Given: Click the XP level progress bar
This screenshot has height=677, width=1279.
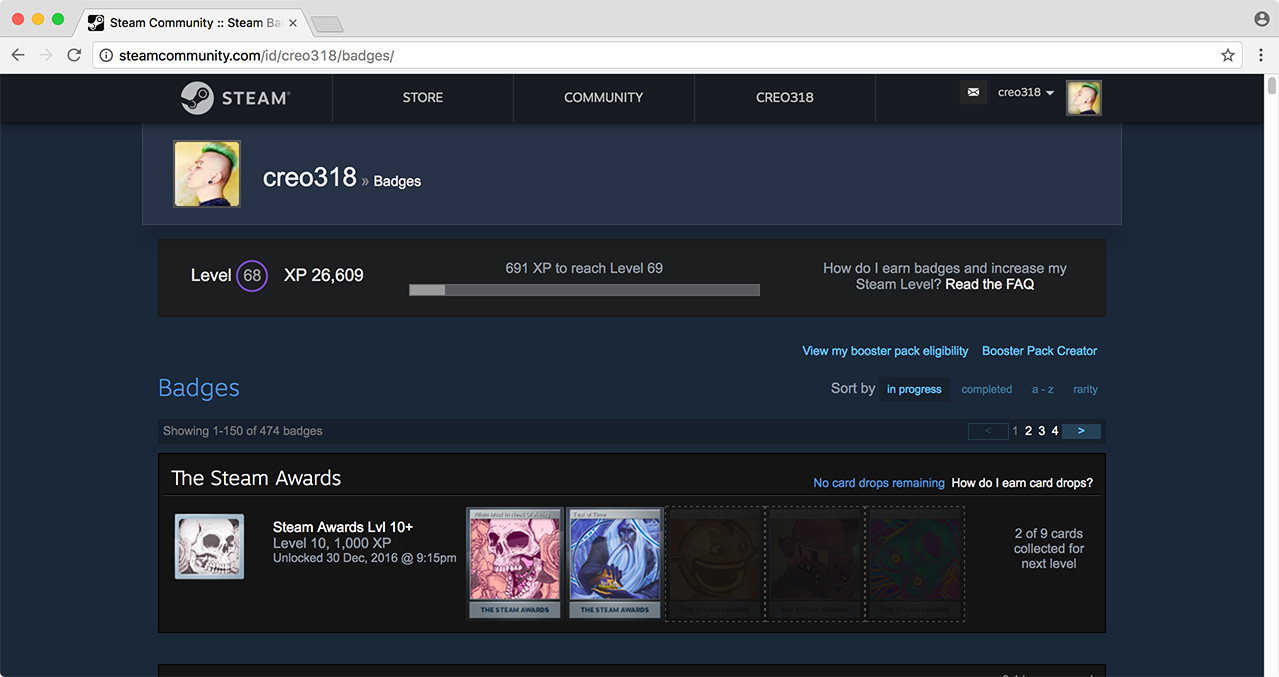Looking at the screenshot, I should click(x=584, y=290).
